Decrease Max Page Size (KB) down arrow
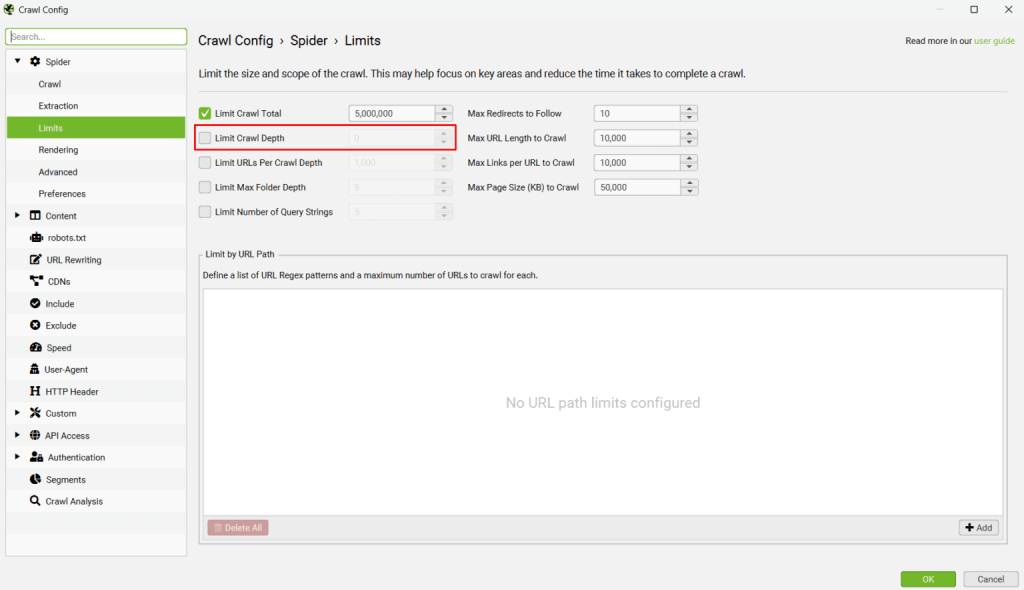The height and width of the screenshot is (590, 1024). point(689,191)
